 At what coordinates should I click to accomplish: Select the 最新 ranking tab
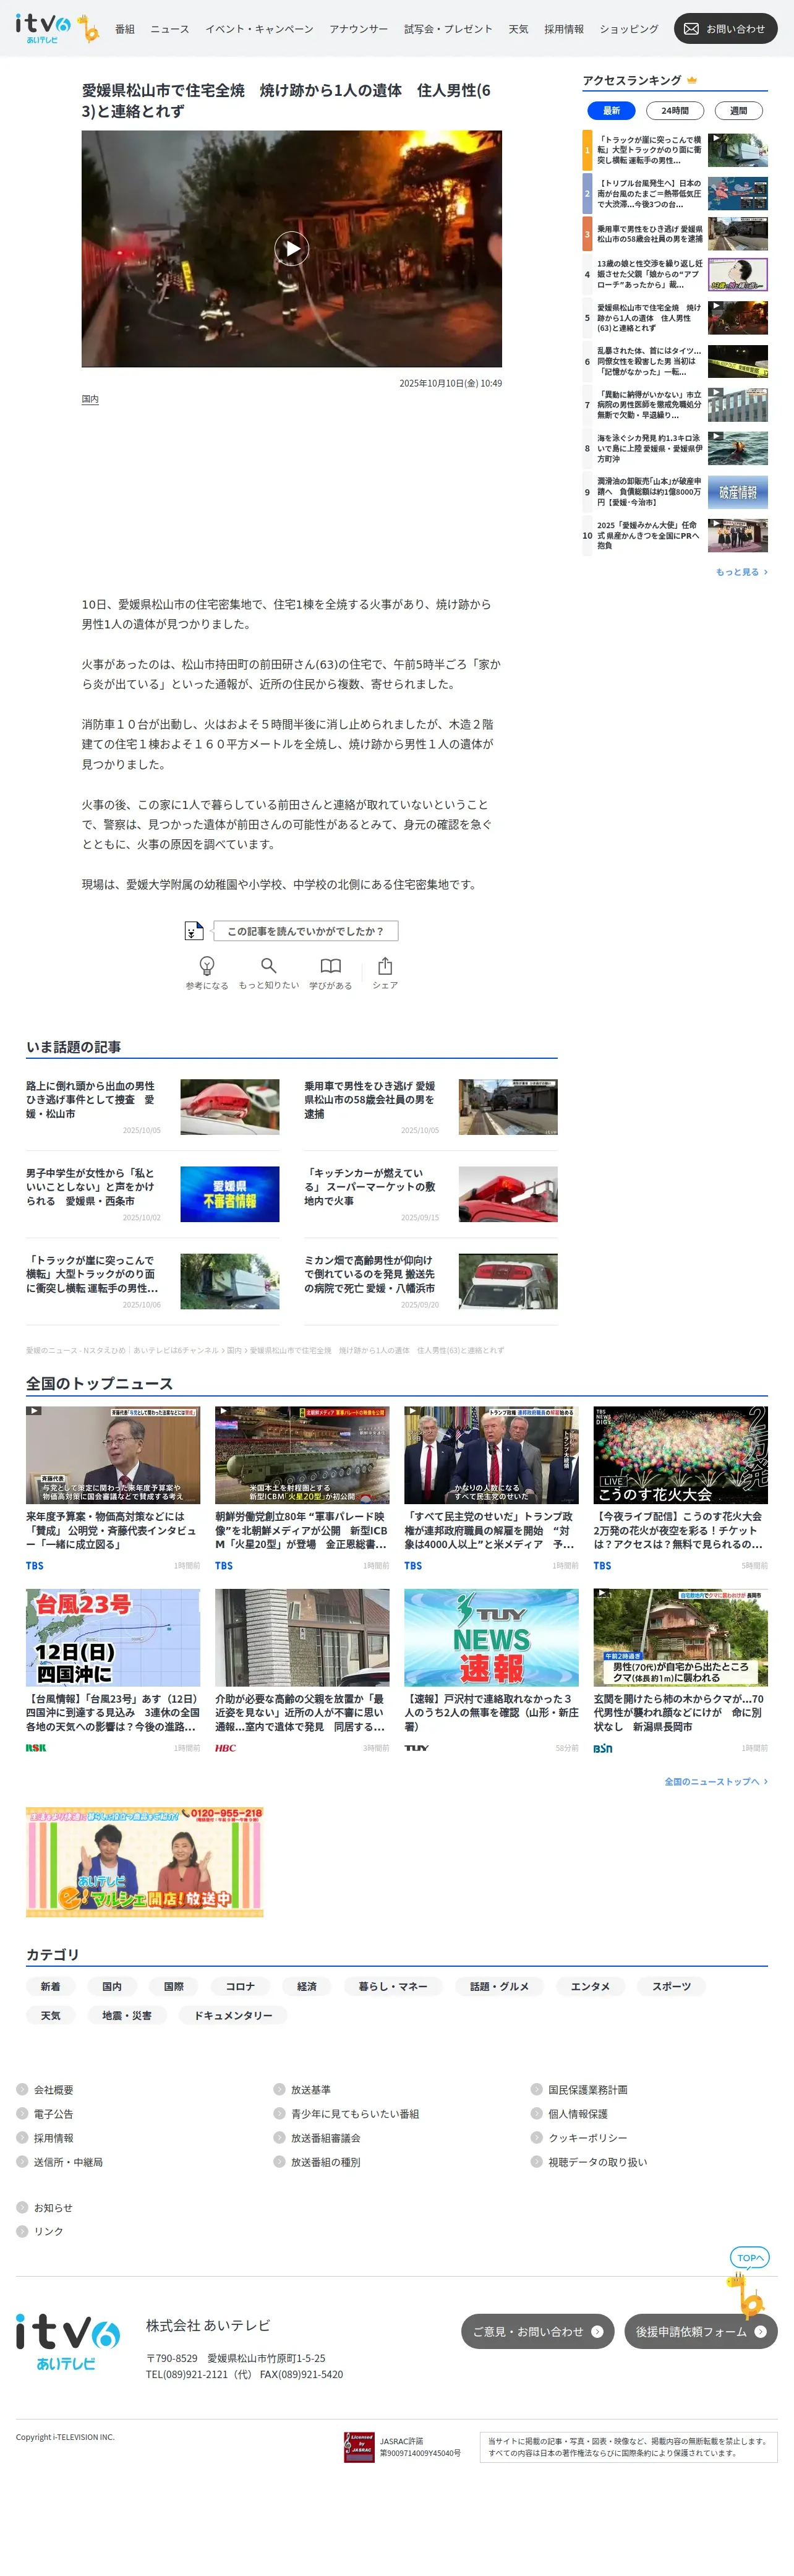[x=611, y=110]
